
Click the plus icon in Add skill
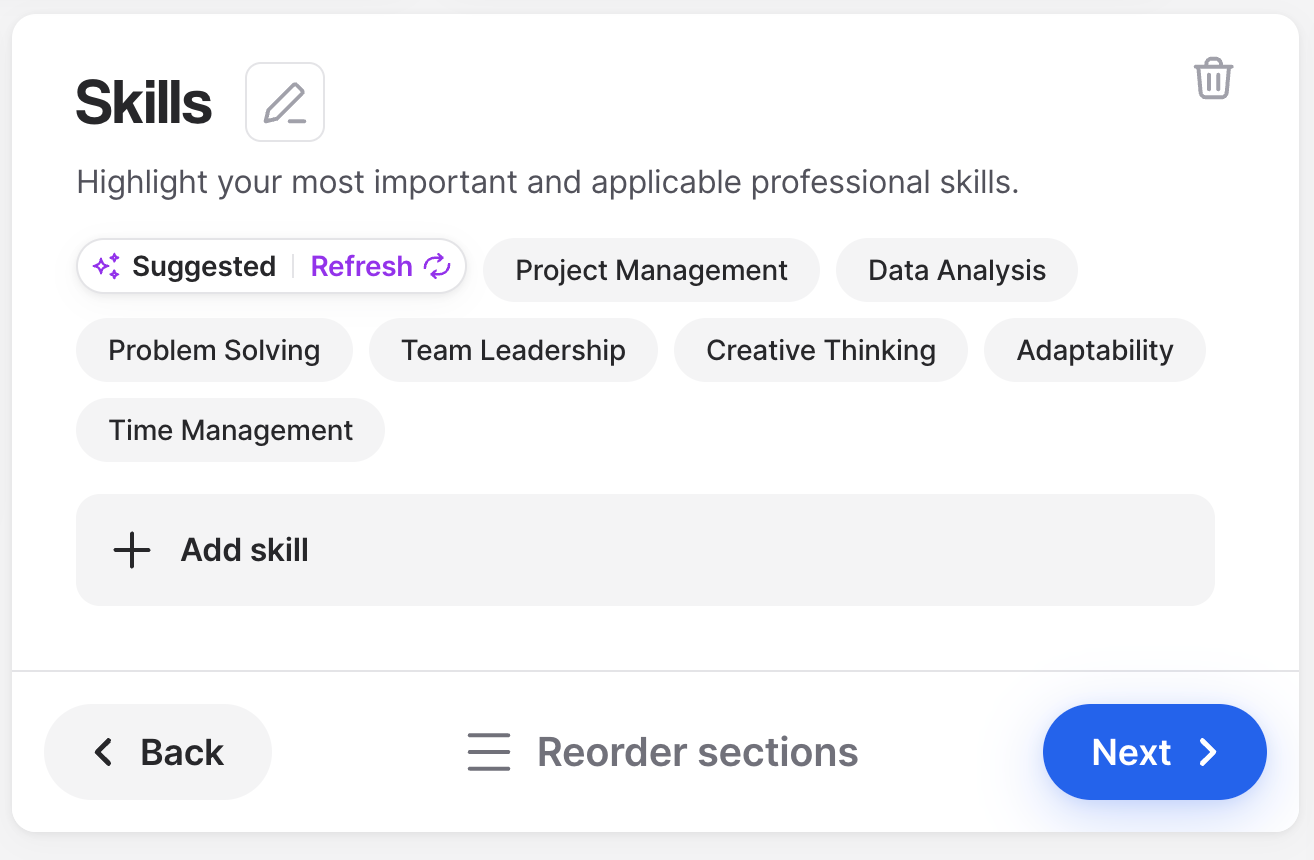[x=131, y=550]
